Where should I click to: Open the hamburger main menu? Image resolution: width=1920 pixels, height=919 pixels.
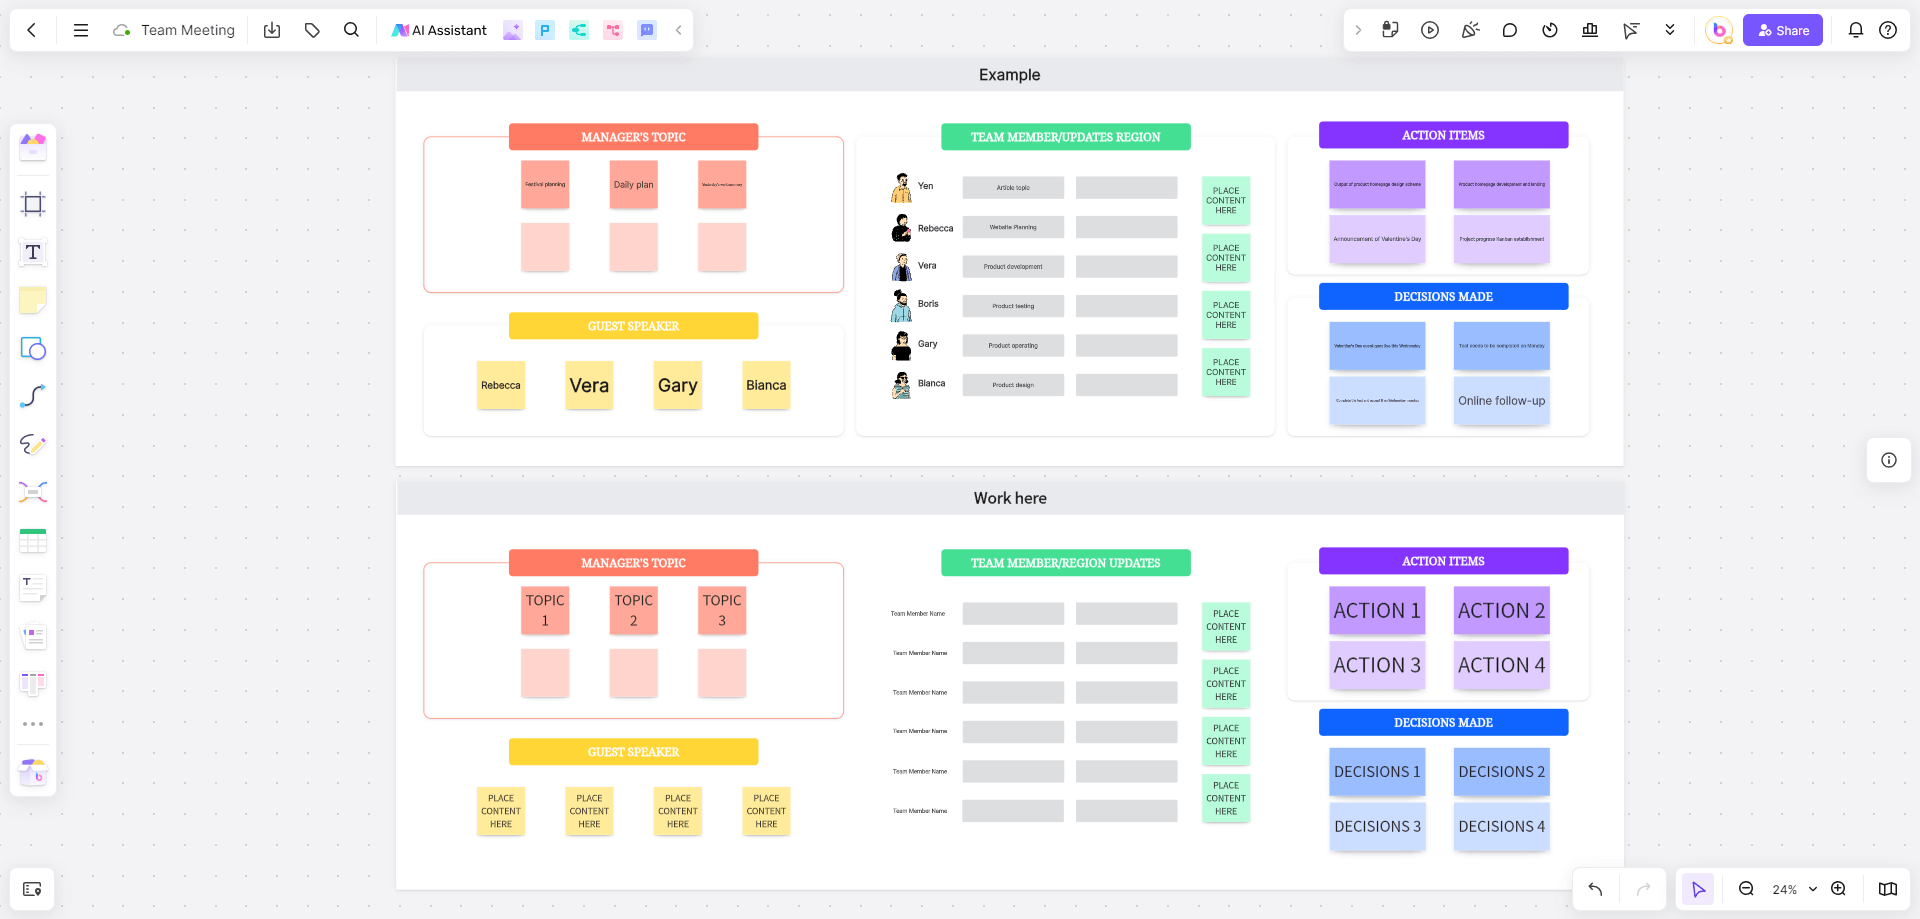coord(81,30)
